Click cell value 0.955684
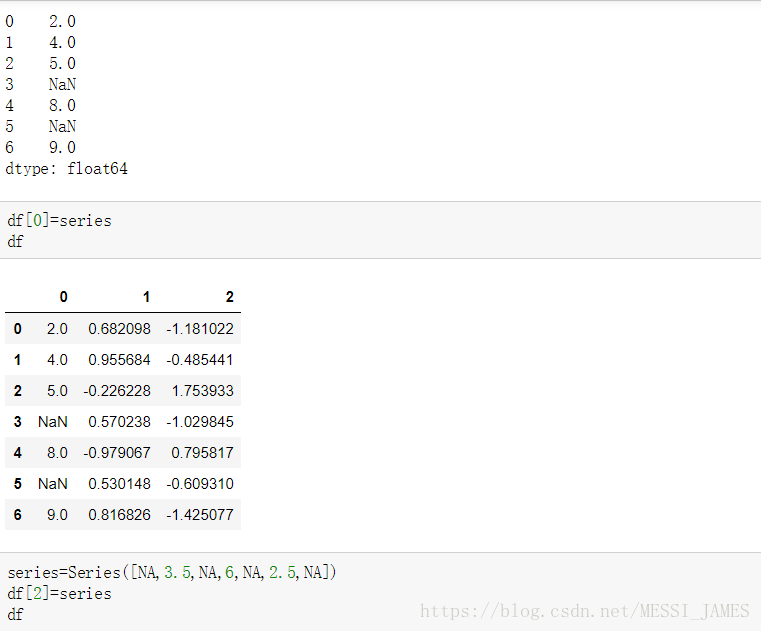Screen dimensions: 761x631 (119, 360)
